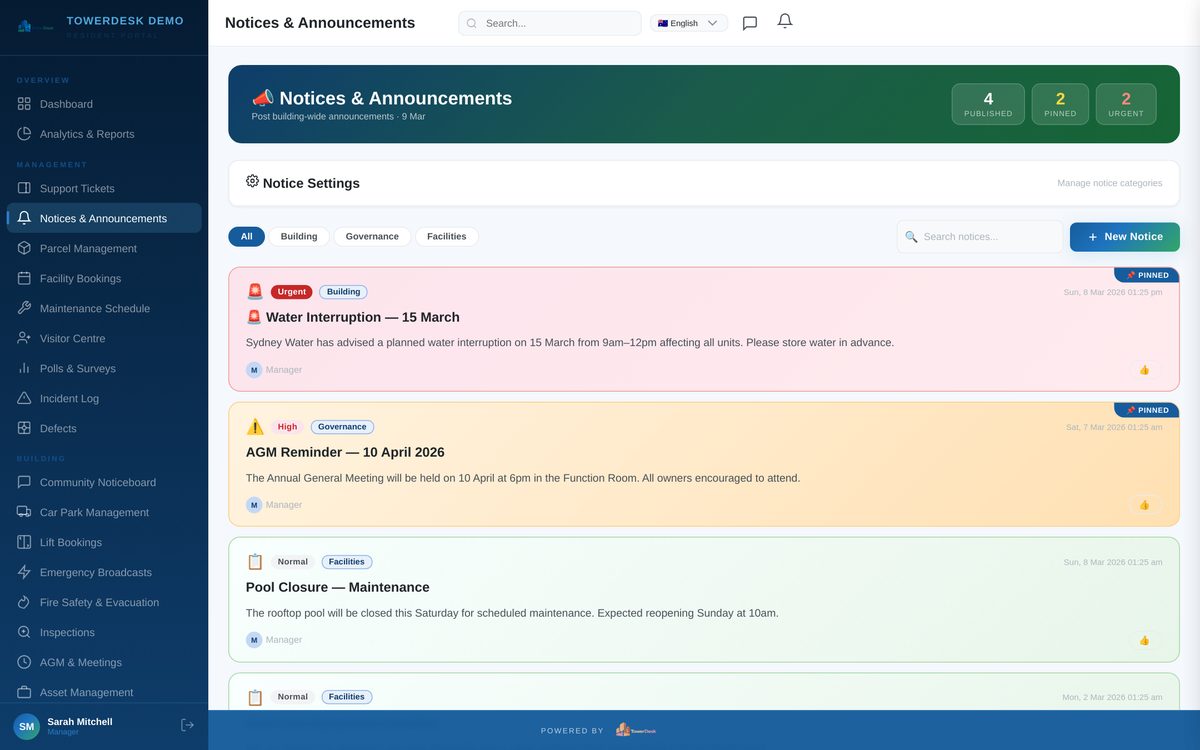Click the logout arrow next to Sarah Mitchell
The width and height of the screenshot is (1200, 750).
click(186, 723)
